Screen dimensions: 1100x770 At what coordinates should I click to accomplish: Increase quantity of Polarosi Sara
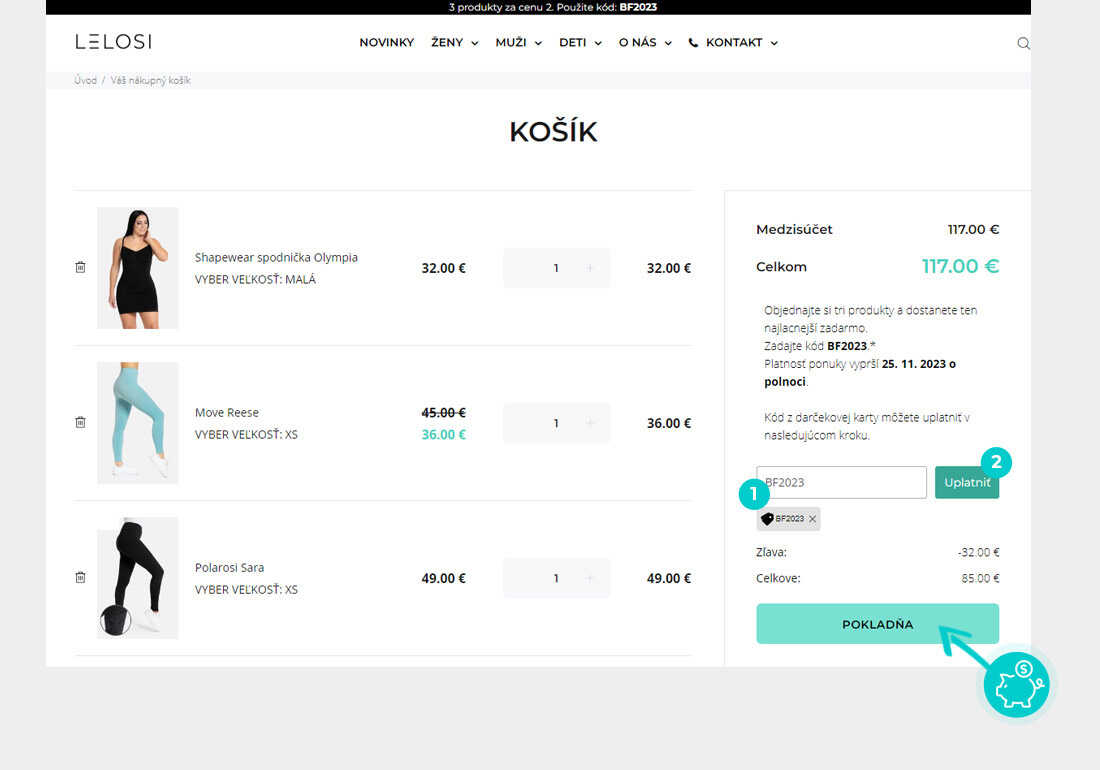[590, 578]
